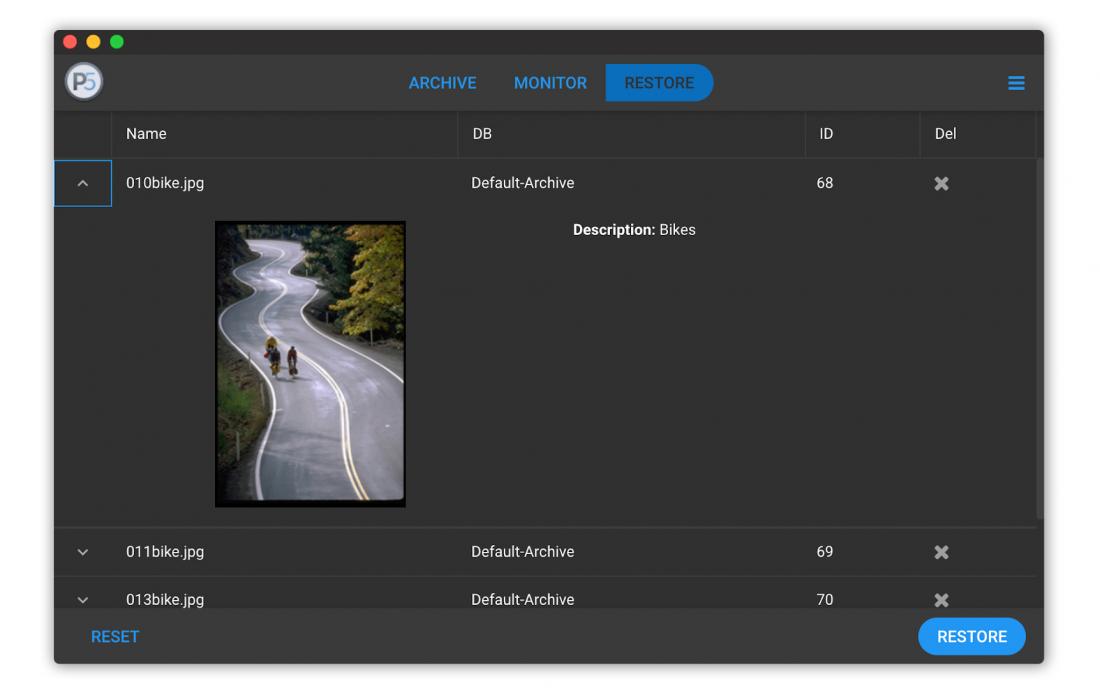Screen dimensions: 1100x695
Task: Sort by the Name column header
Action: click(146, 134)
